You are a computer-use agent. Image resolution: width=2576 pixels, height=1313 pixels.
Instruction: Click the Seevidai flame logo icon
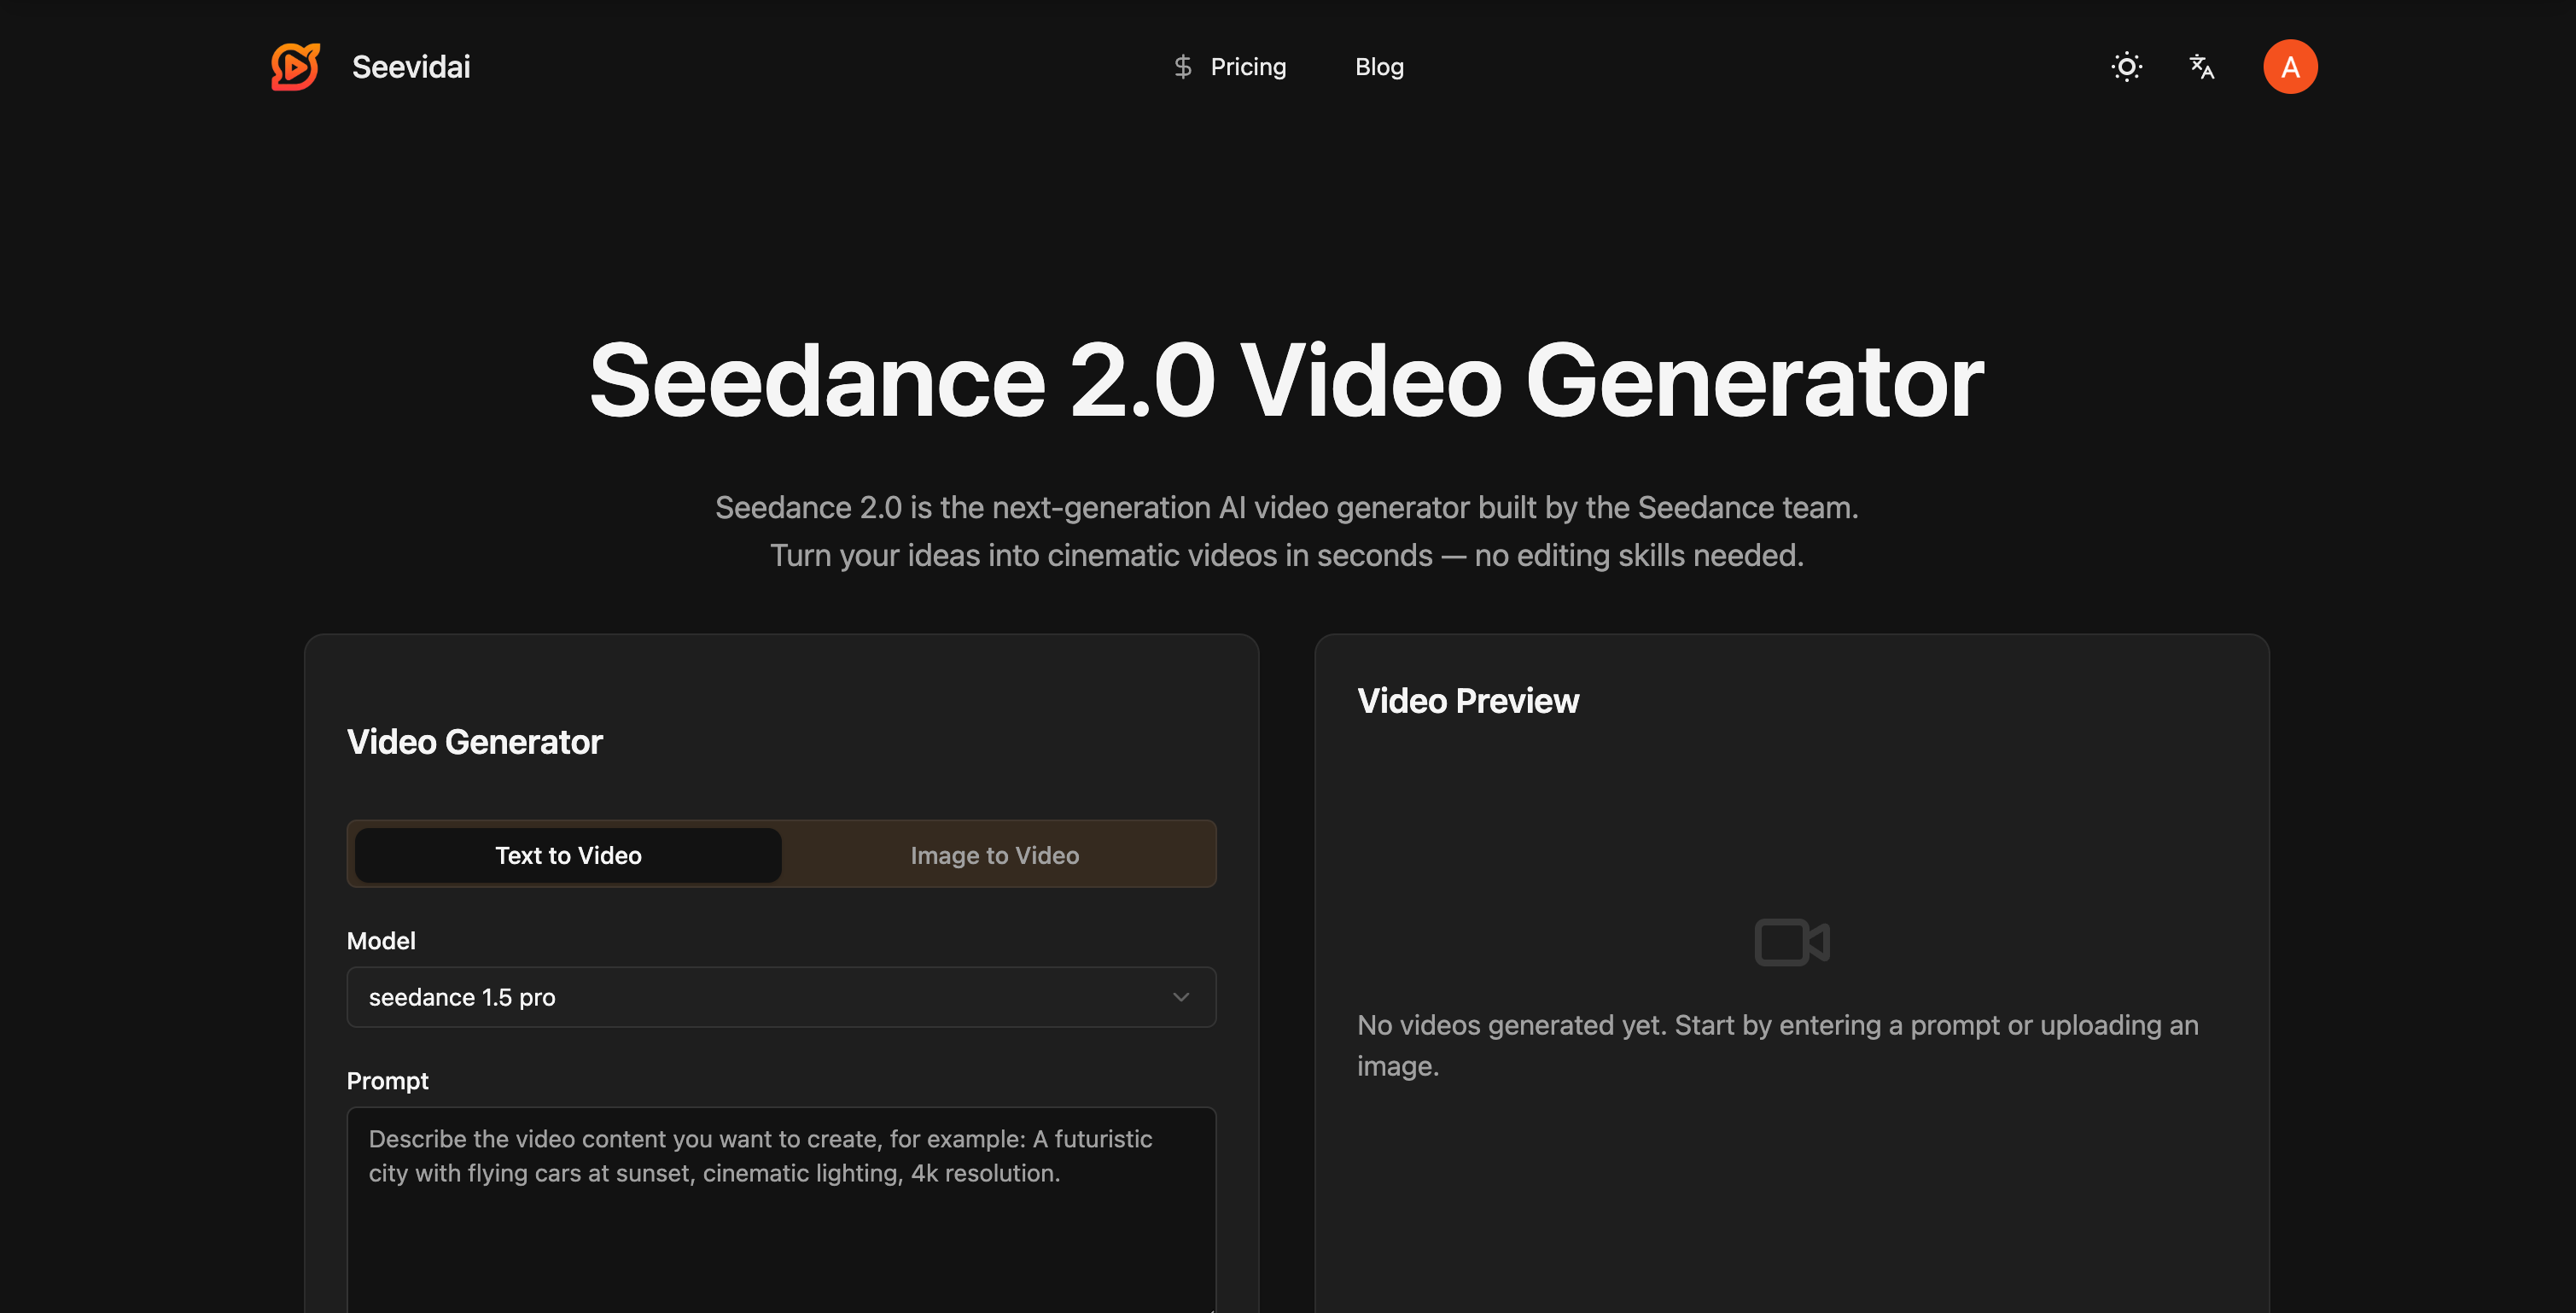tap(295, 66)
